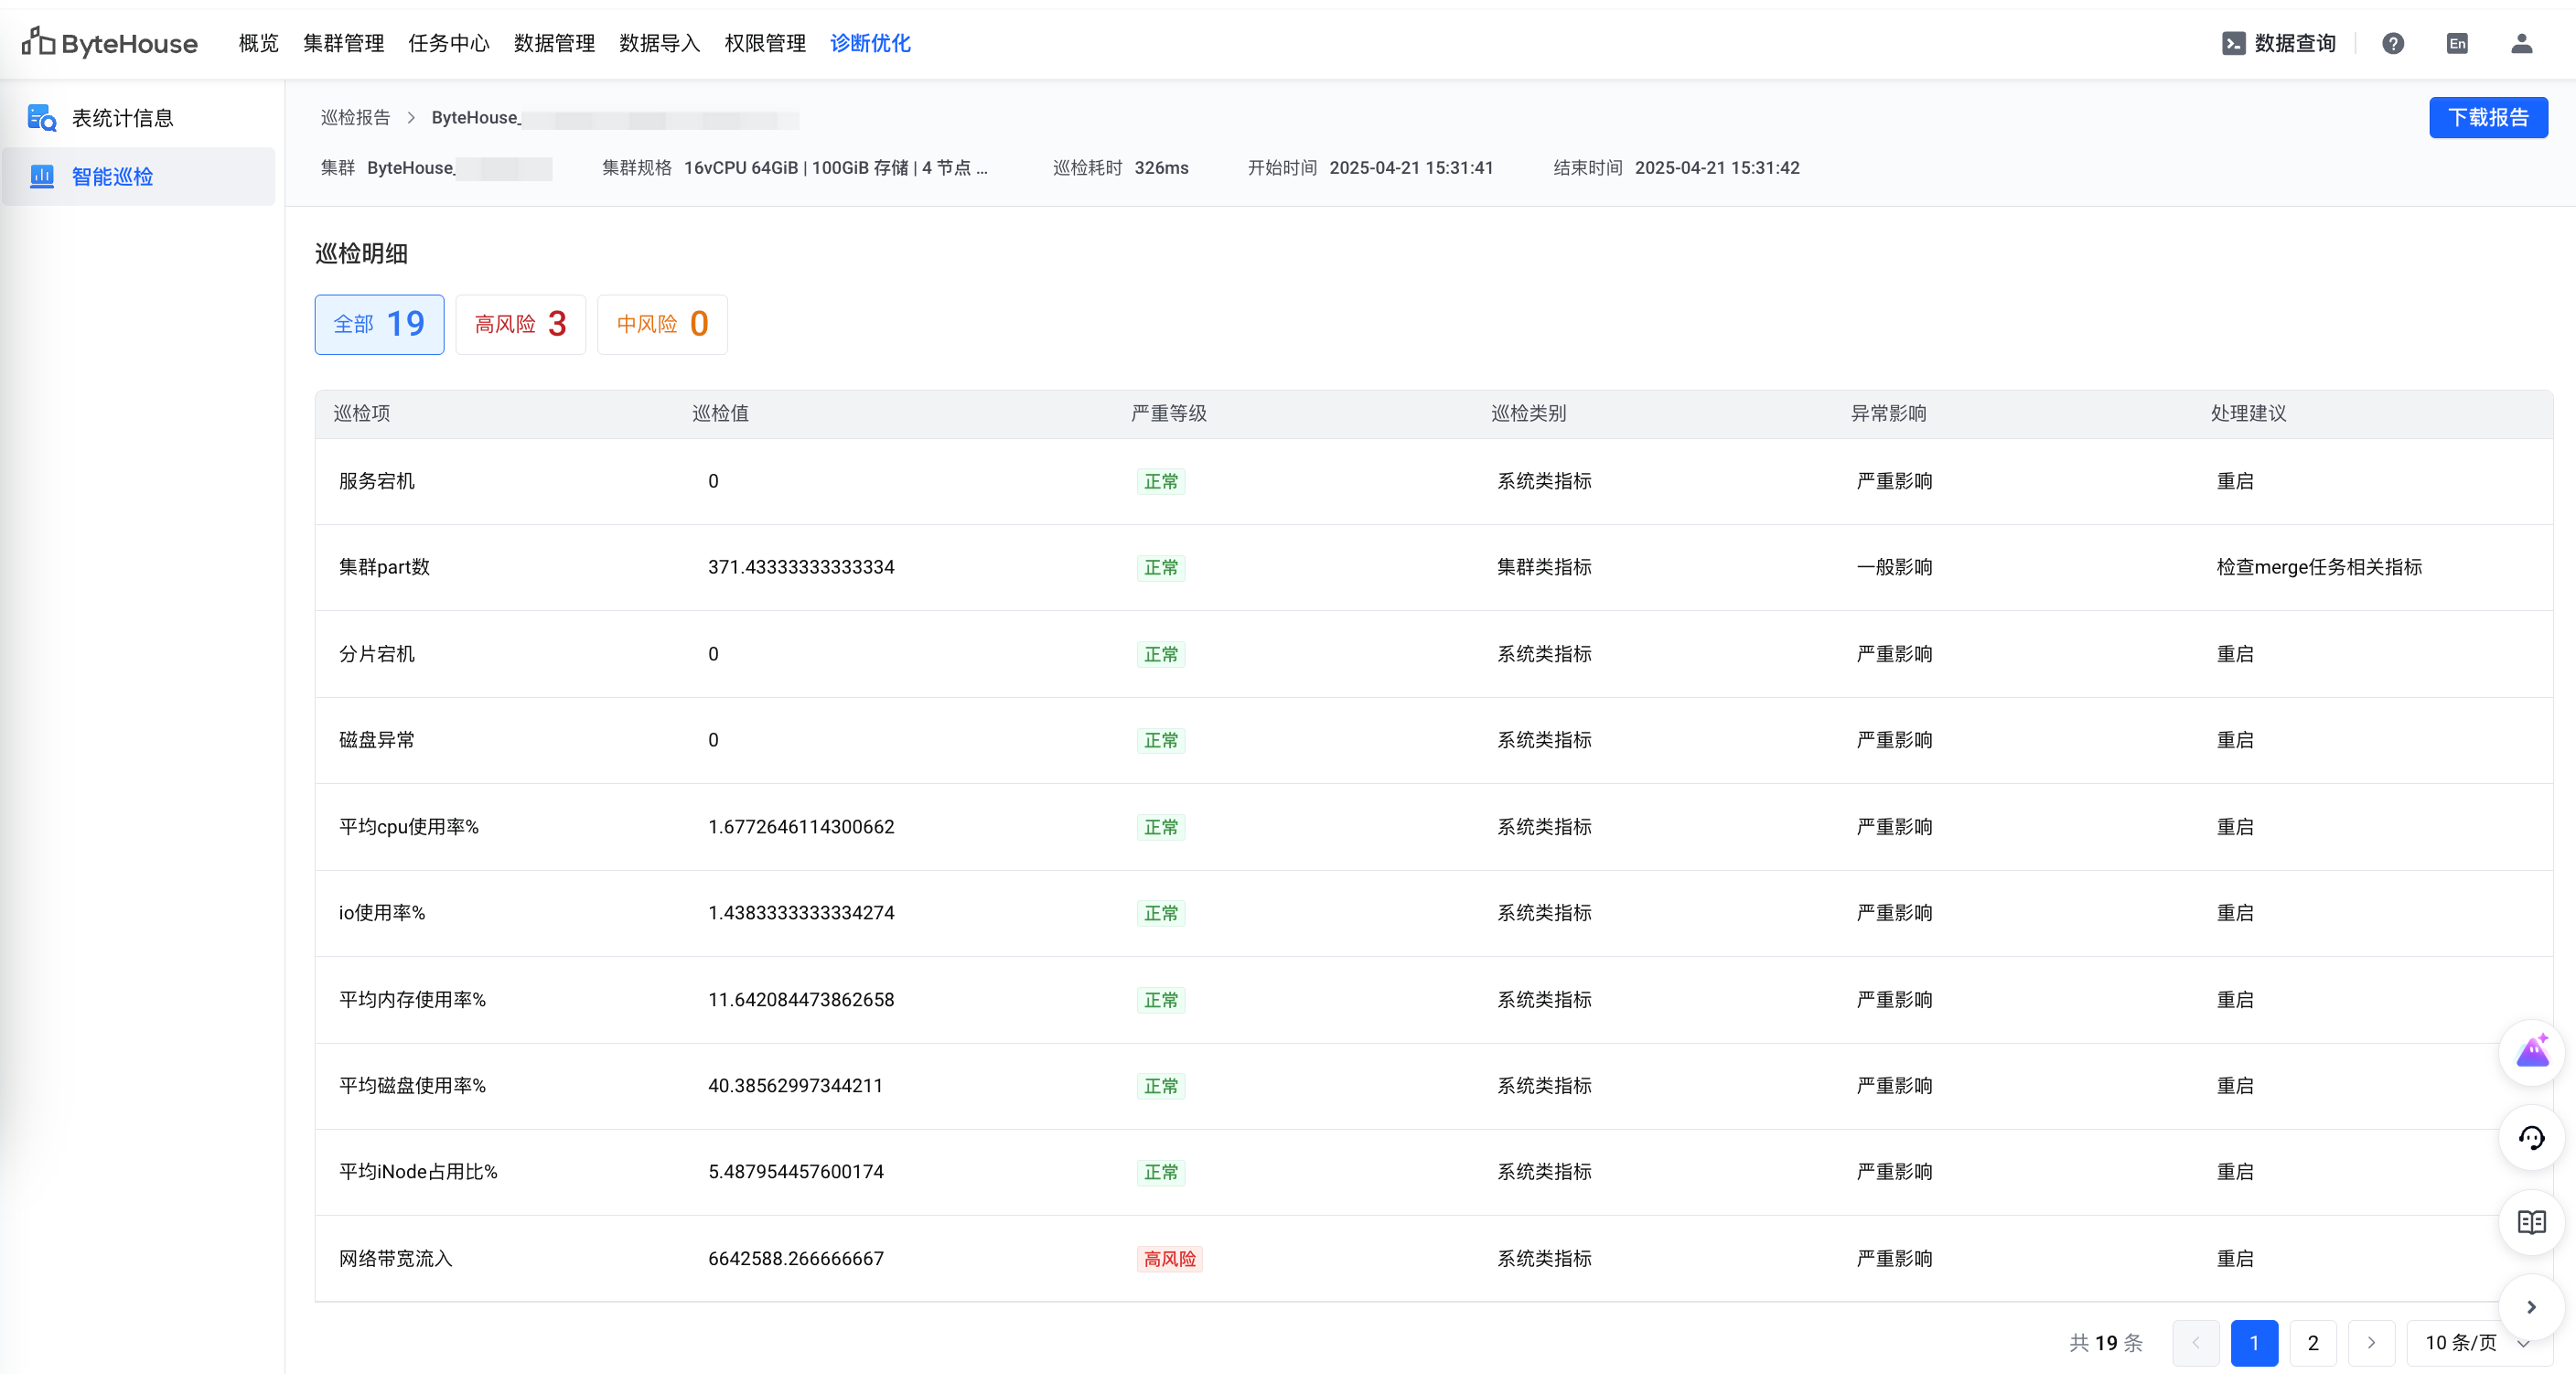2576x1374 pixels.
Task: Open the 数据导入 menu
Action: (x=659, y=43)
